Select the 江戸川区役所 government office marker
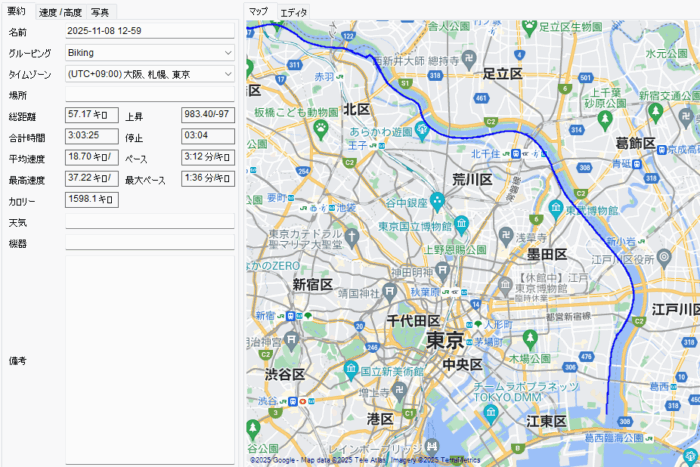The width and height of the screenshot is (700, 467). coord(663,257)
